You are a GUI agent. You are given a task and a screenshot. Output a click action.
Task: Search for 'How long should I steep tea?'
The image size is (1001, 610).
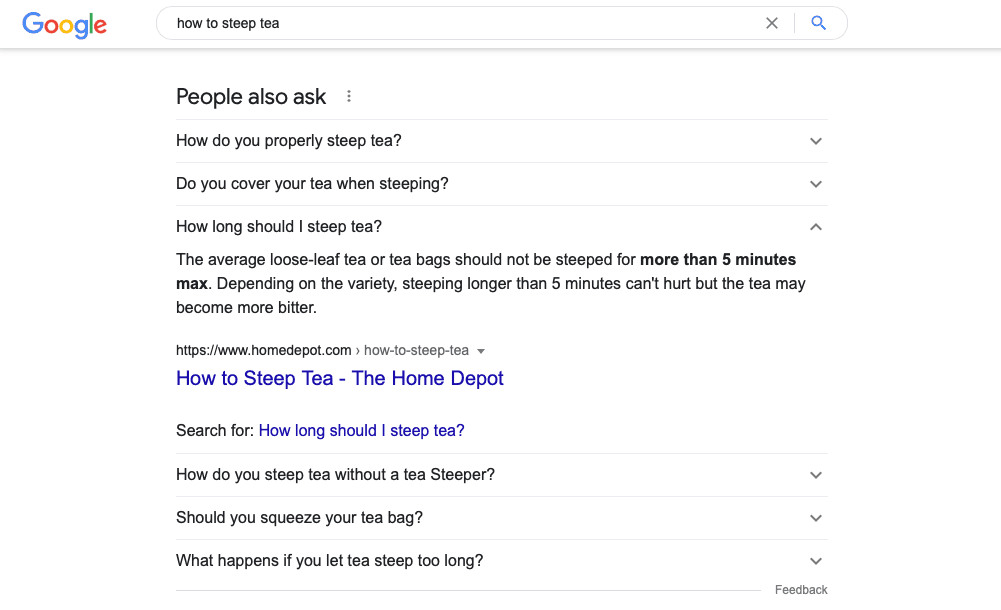(361, 430)
